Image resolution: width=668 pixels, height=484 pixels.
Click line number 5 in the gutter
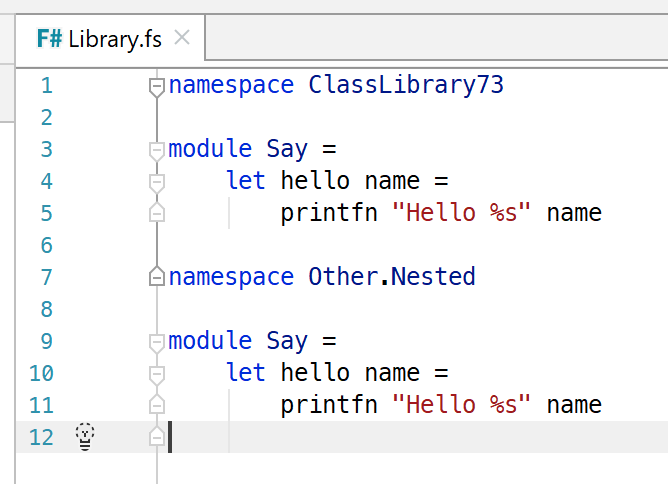pos(47,213)
